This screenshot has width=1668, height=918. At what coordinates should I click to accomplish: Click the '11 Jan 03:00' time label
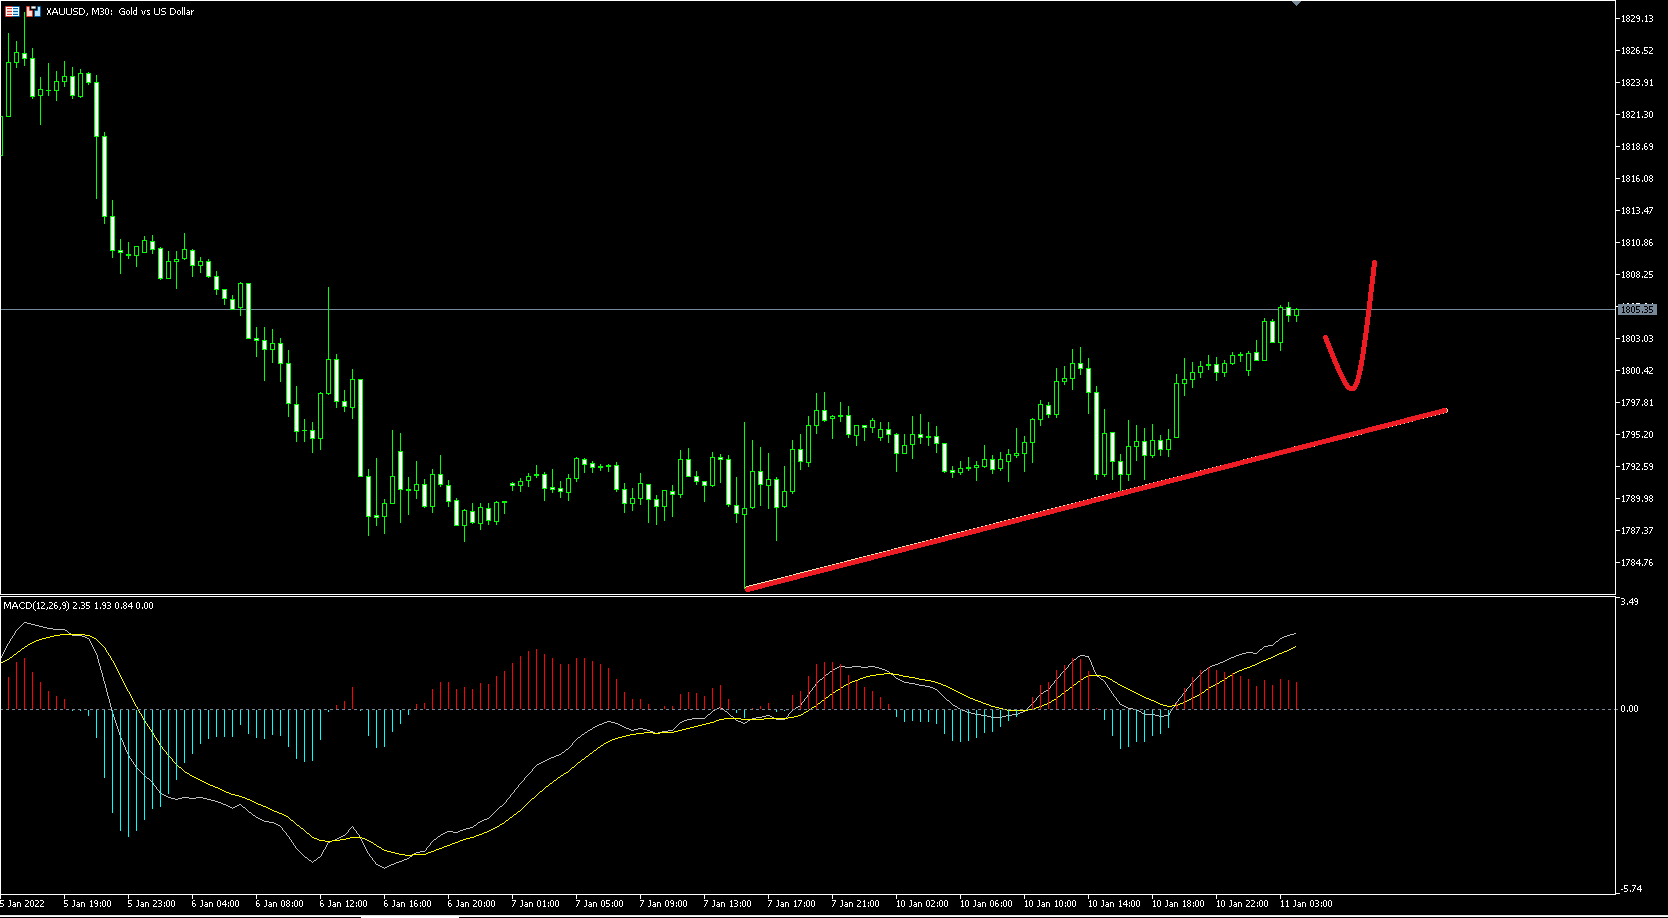[1306, 904]
